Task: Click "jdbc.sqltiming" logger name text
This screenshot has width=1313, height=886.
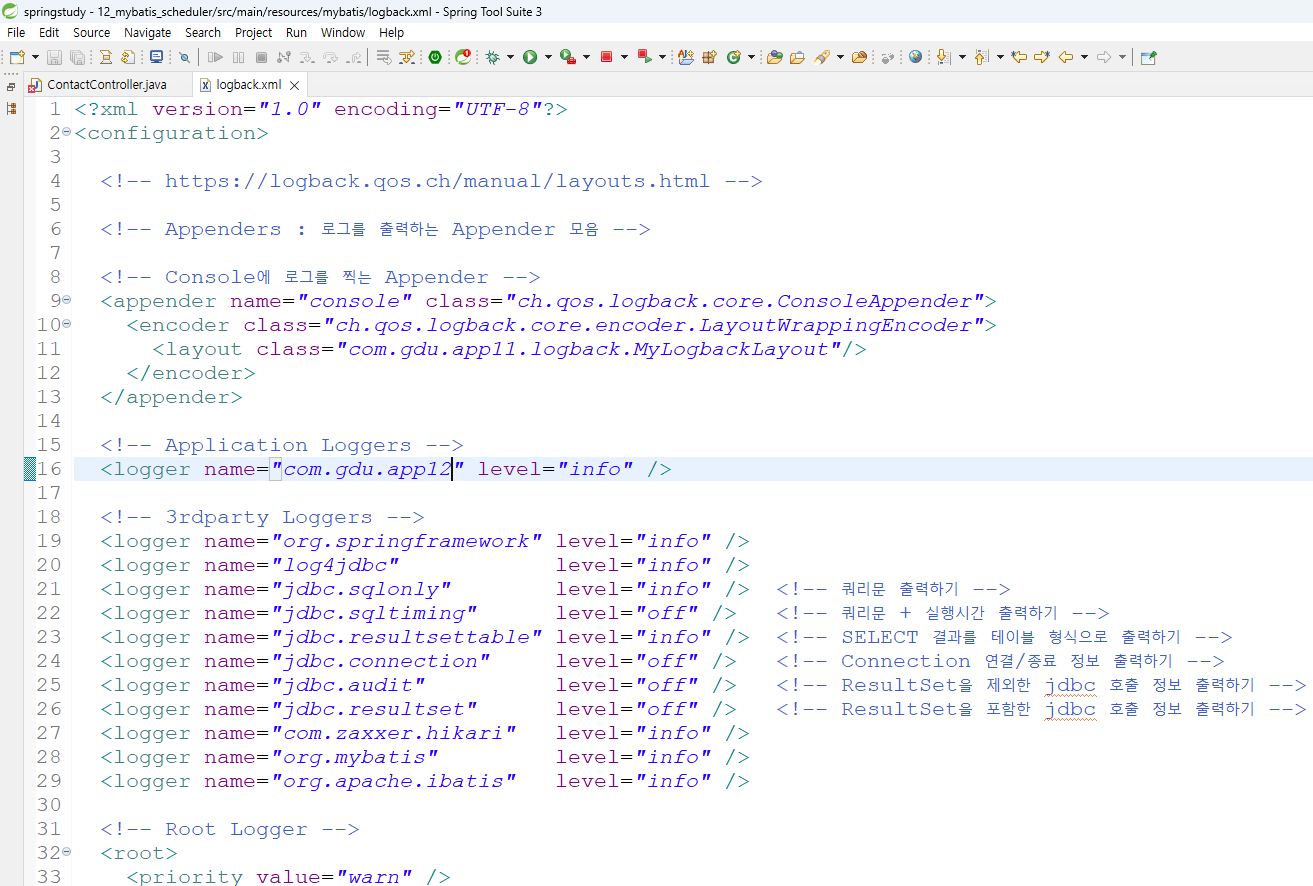Action: coord(375,613)
